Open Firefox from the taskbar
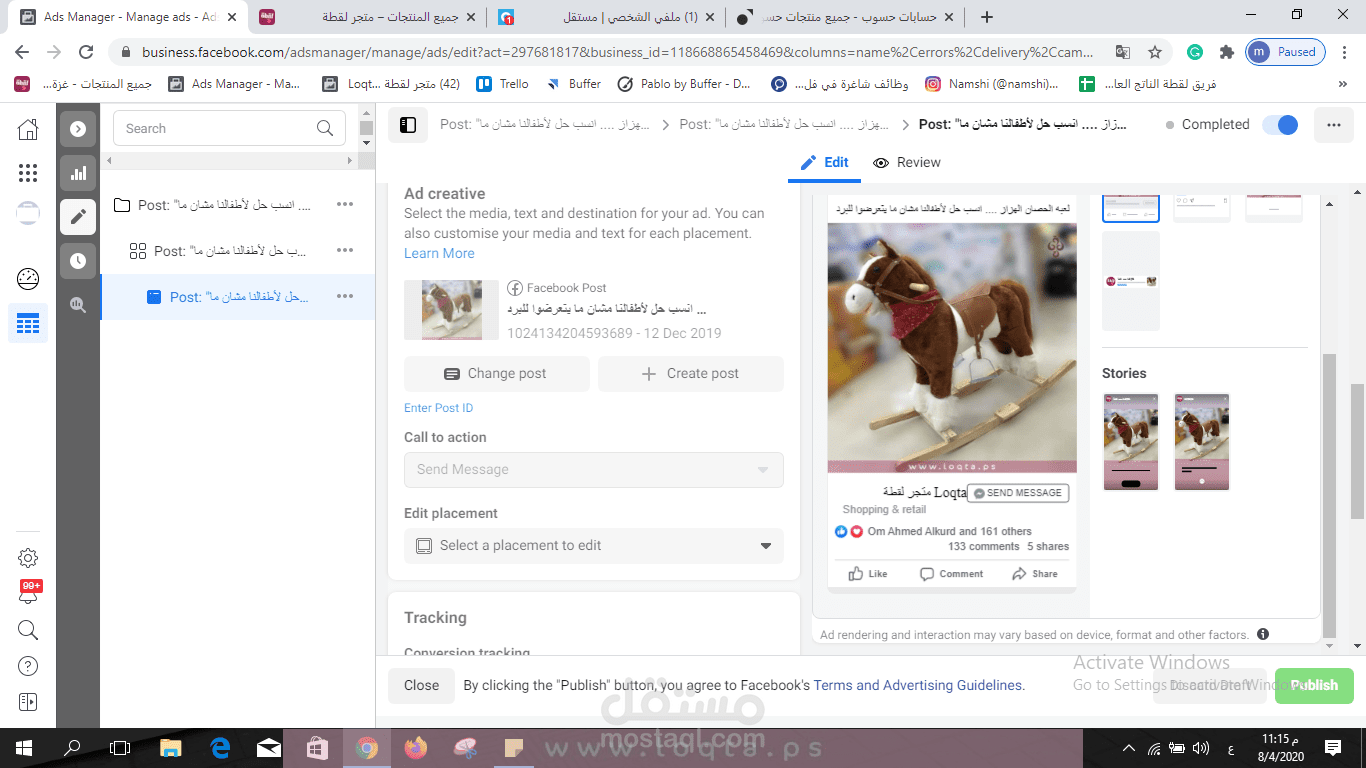1366x768 pixels. 415,747
